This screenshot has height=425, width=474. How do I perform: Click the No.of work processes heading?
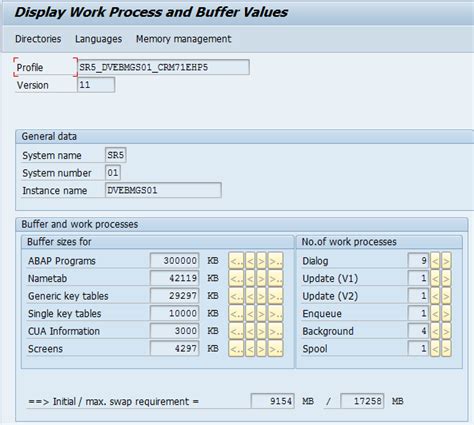pos(379,242)
